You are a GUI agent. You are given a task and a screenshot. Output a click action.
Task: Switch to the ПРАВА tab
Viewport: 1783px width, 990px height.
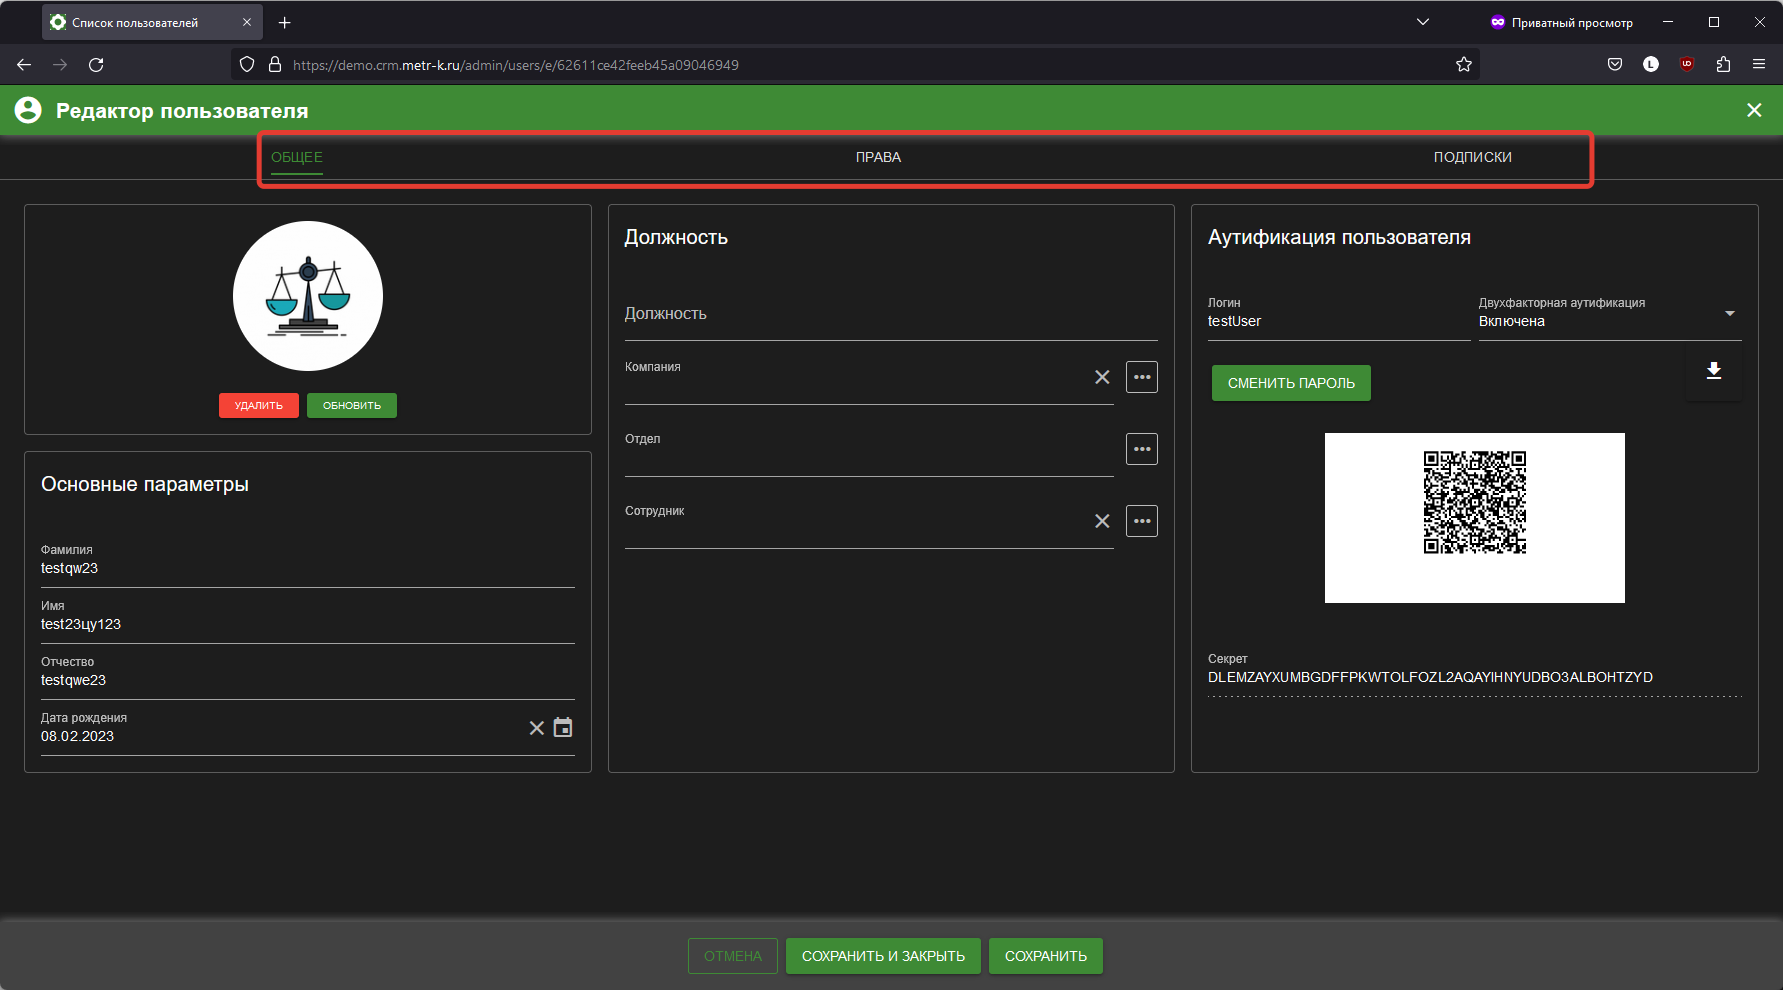click(x=878, y=157)
